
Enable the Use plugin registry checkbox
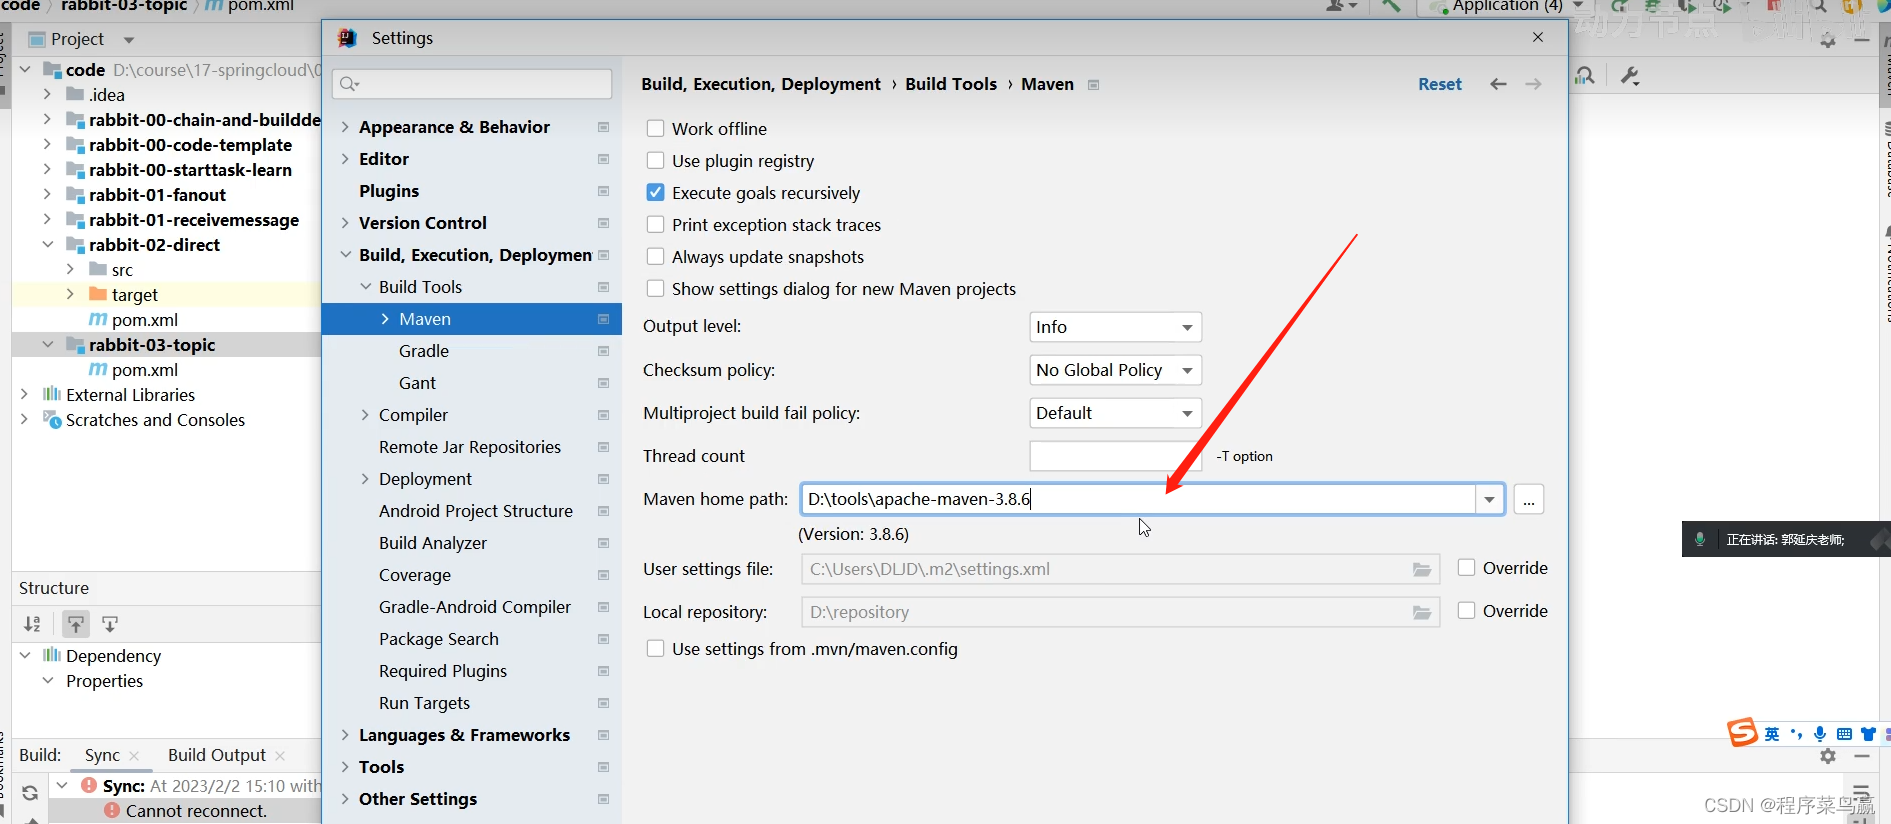tap(655, 160)
